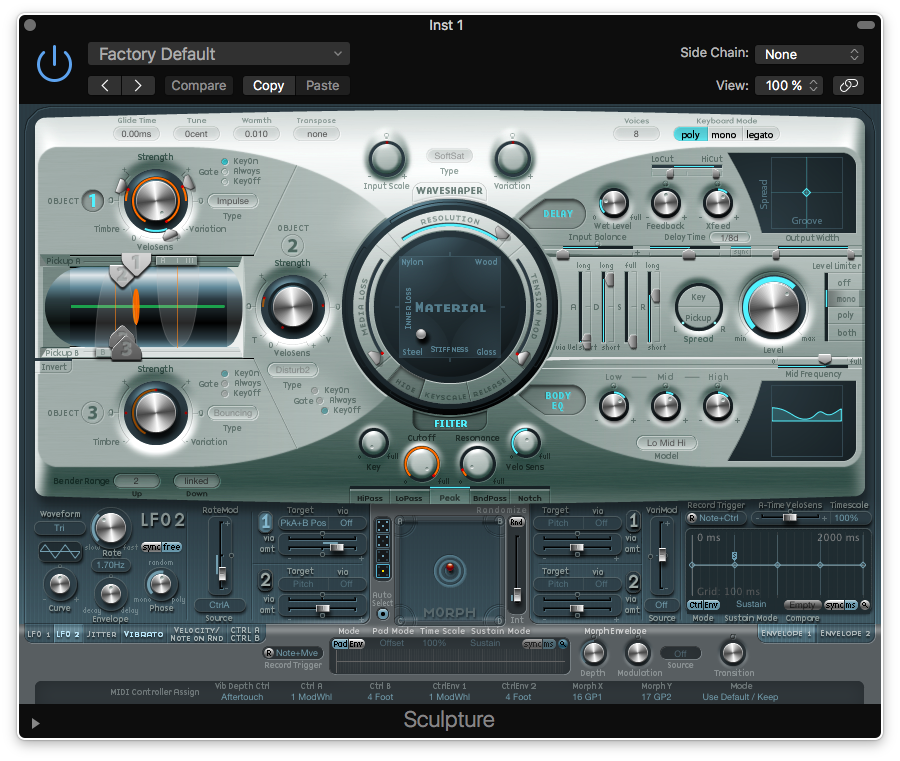Viewport: 900px width, 761px height.
Task: Select HiPass filter type
Action: (x=370, y=498)
